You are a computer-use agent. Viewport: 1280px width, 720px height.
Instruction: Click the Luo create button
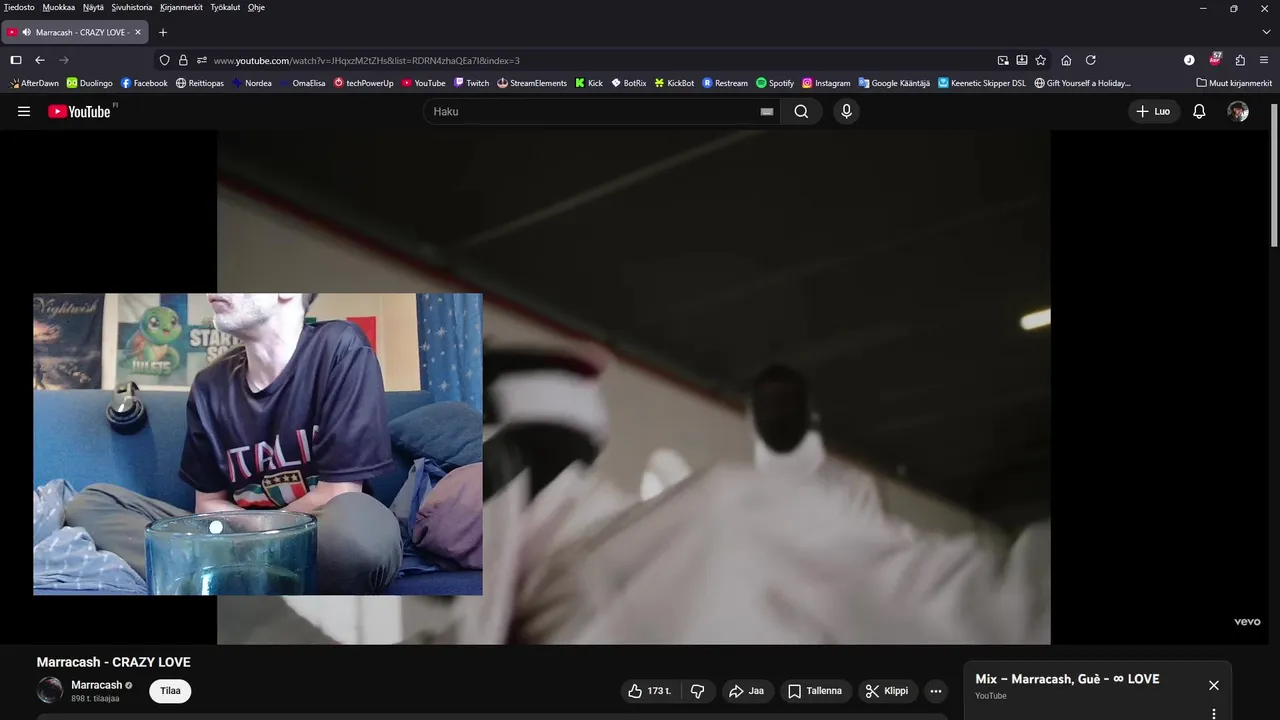pos(1153,111)
